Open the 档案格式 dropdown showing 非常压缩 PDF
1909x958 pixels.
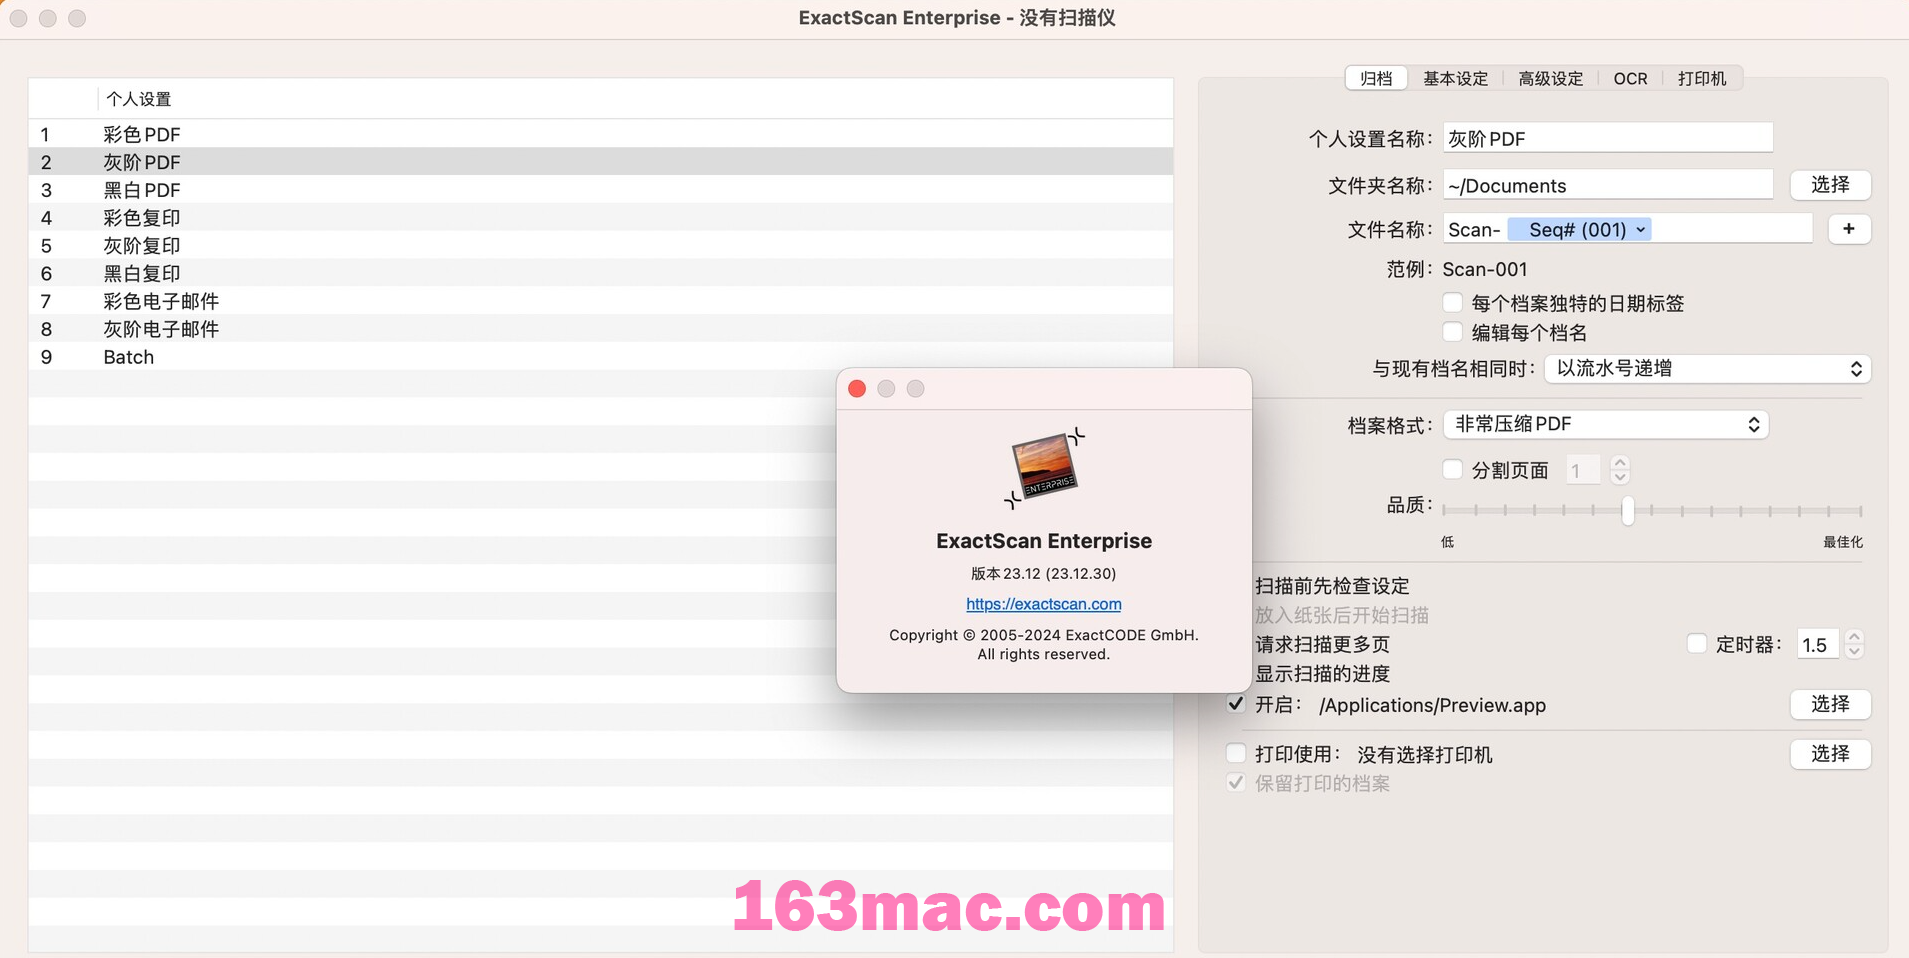click(x=1605, y=424)
